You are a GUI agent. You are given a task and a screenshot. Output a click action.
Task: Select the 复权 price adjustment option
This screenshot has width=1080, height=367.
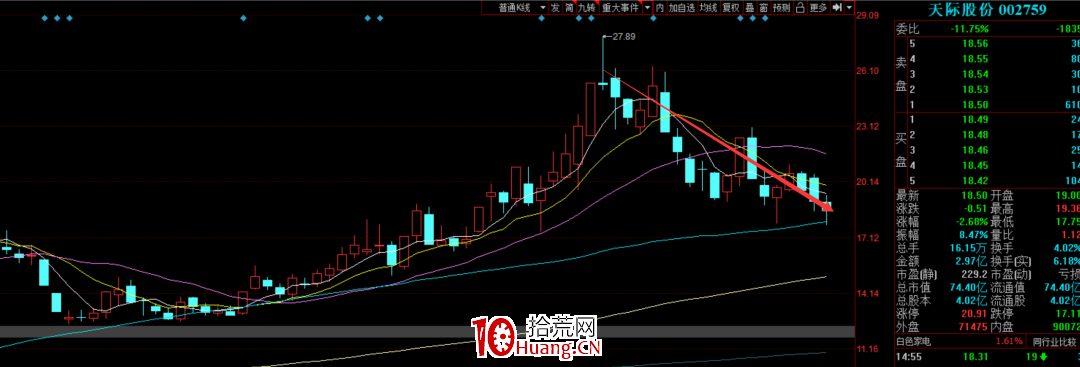point(731,8)
